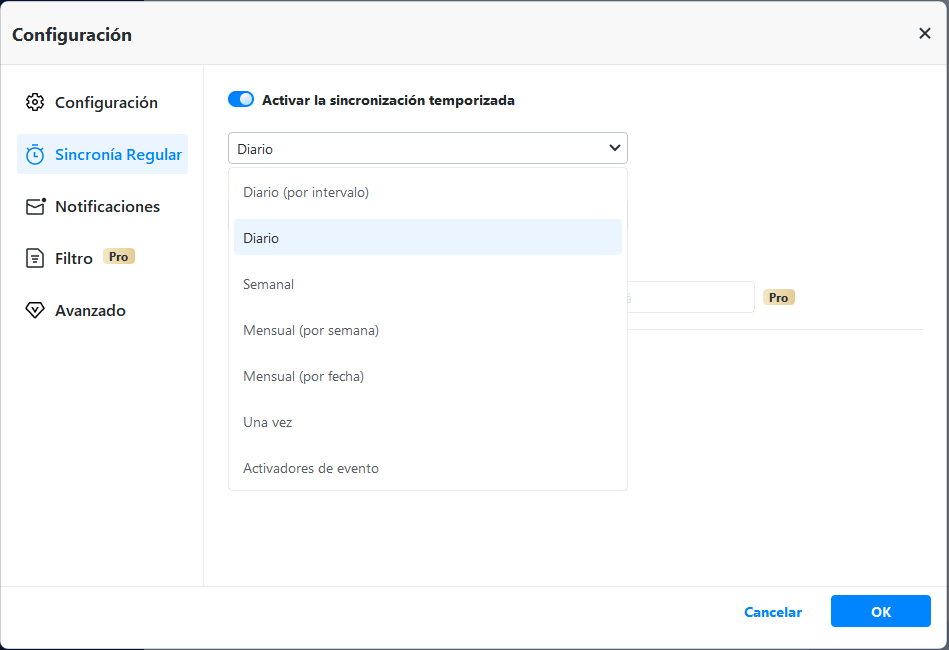Select Mensual (por fecha) option
The height and width of the screenshot is (650, 949).
[x=304, y=376]
